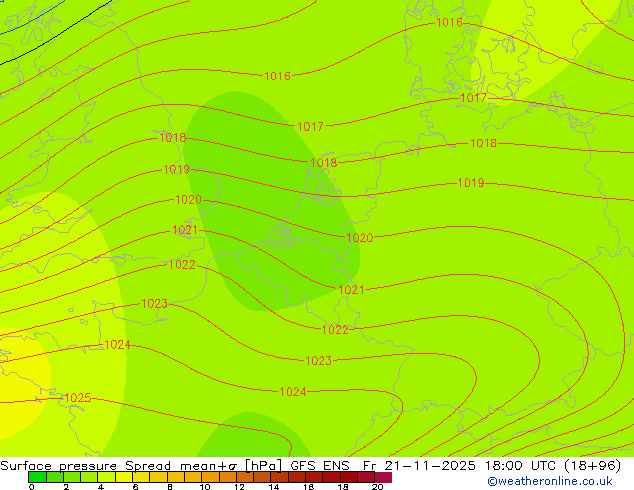The width and height of the screenshot is (634, 490).
Task: Click the 1023 isobar label over southwest England
Action: [x=154, y=304]
